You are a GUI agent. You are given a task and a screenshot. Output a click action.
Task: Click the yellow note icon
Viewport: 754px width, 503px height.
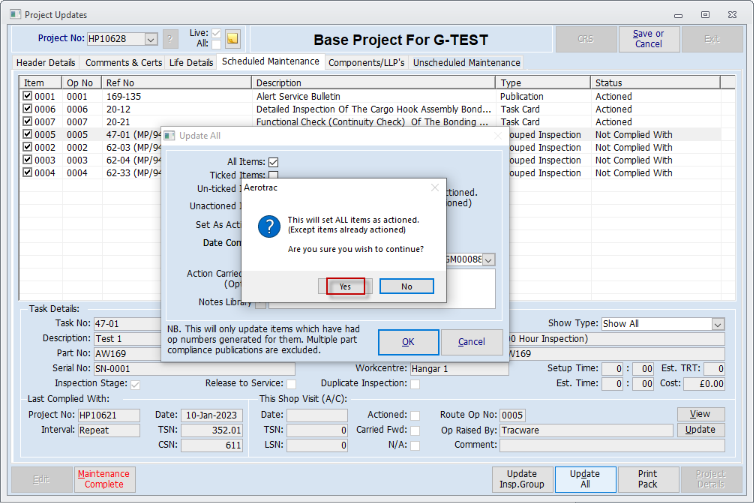[x=233, y=39]
